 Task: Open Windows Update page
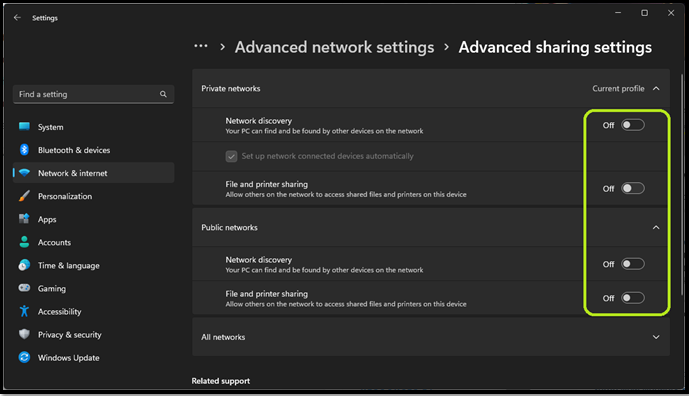click(94, 357)
